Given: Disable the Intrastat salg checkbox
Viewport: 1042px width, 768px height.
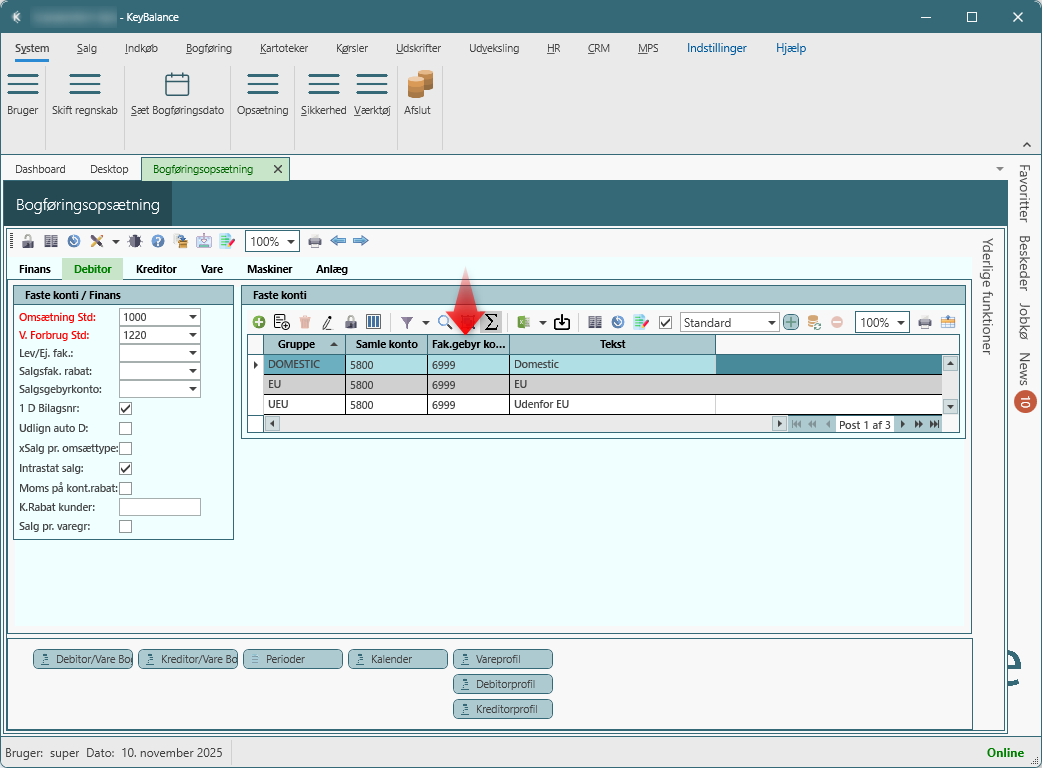Looking at the screenshot, I should 125,467.
